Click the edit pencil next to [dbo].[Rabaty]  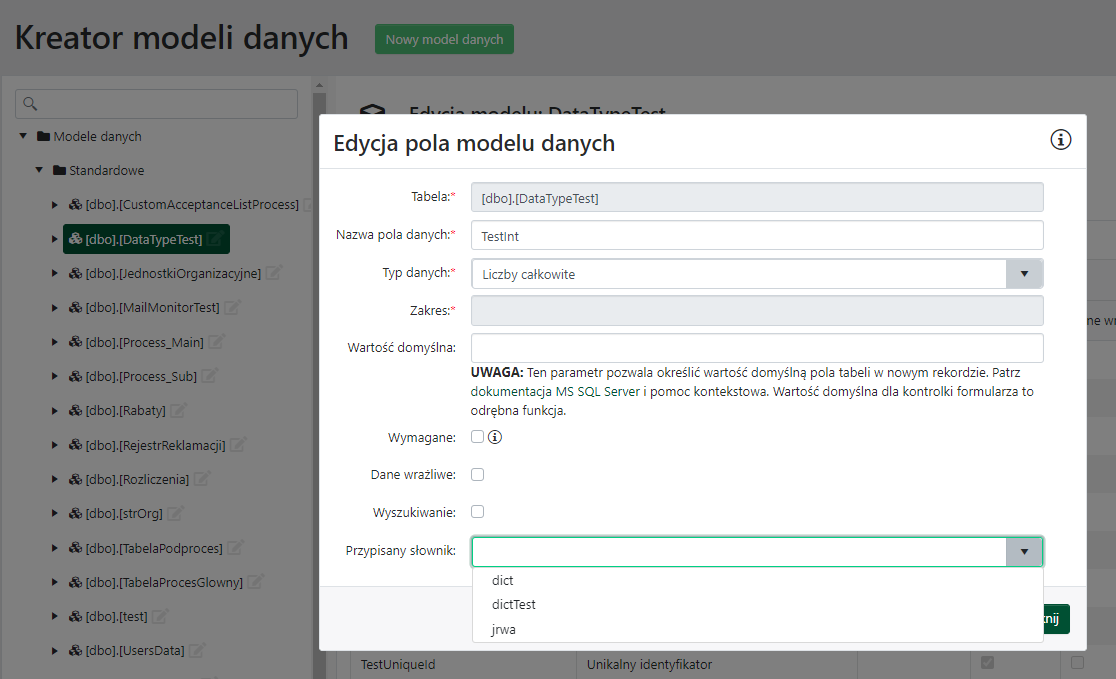coord(180,410)
